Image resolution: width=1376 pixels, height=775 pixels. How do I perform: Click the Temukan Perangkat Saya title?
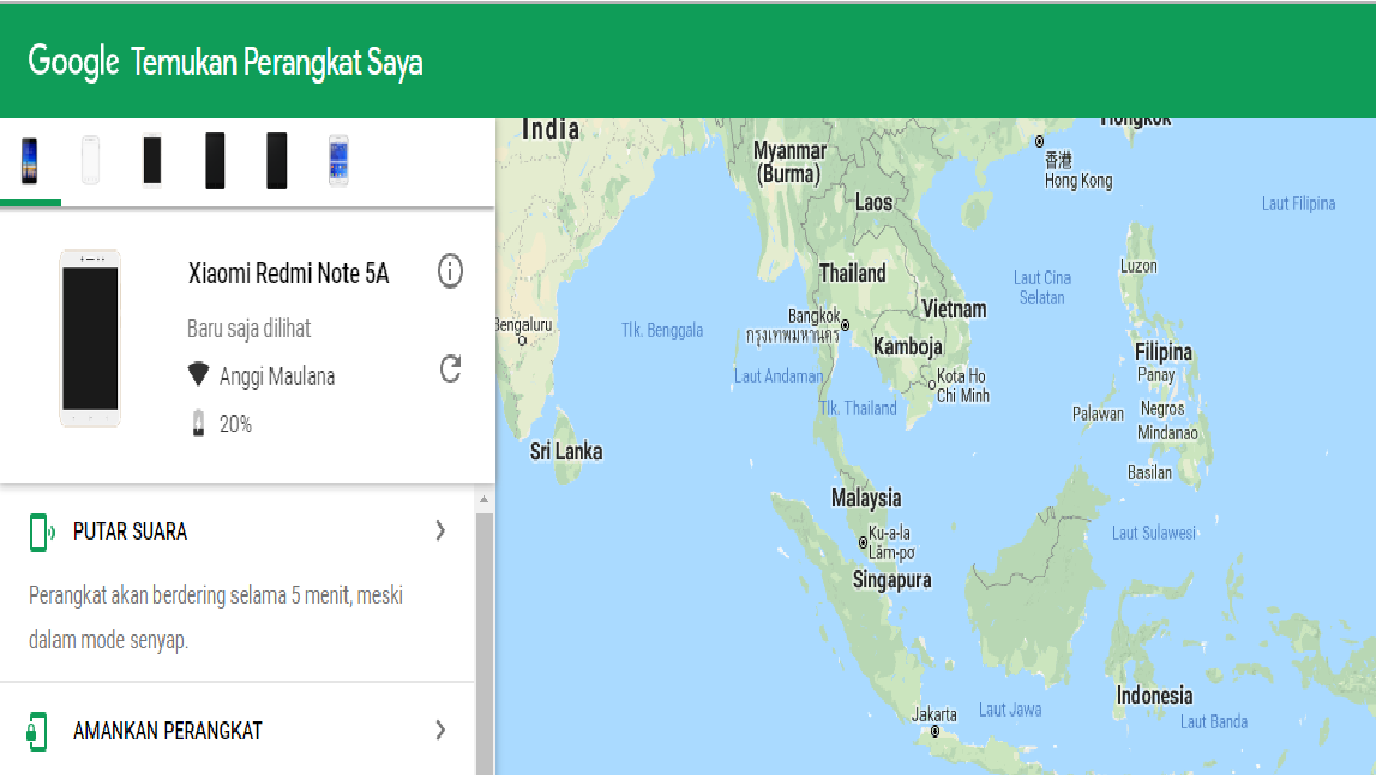[x=277, y=62]
